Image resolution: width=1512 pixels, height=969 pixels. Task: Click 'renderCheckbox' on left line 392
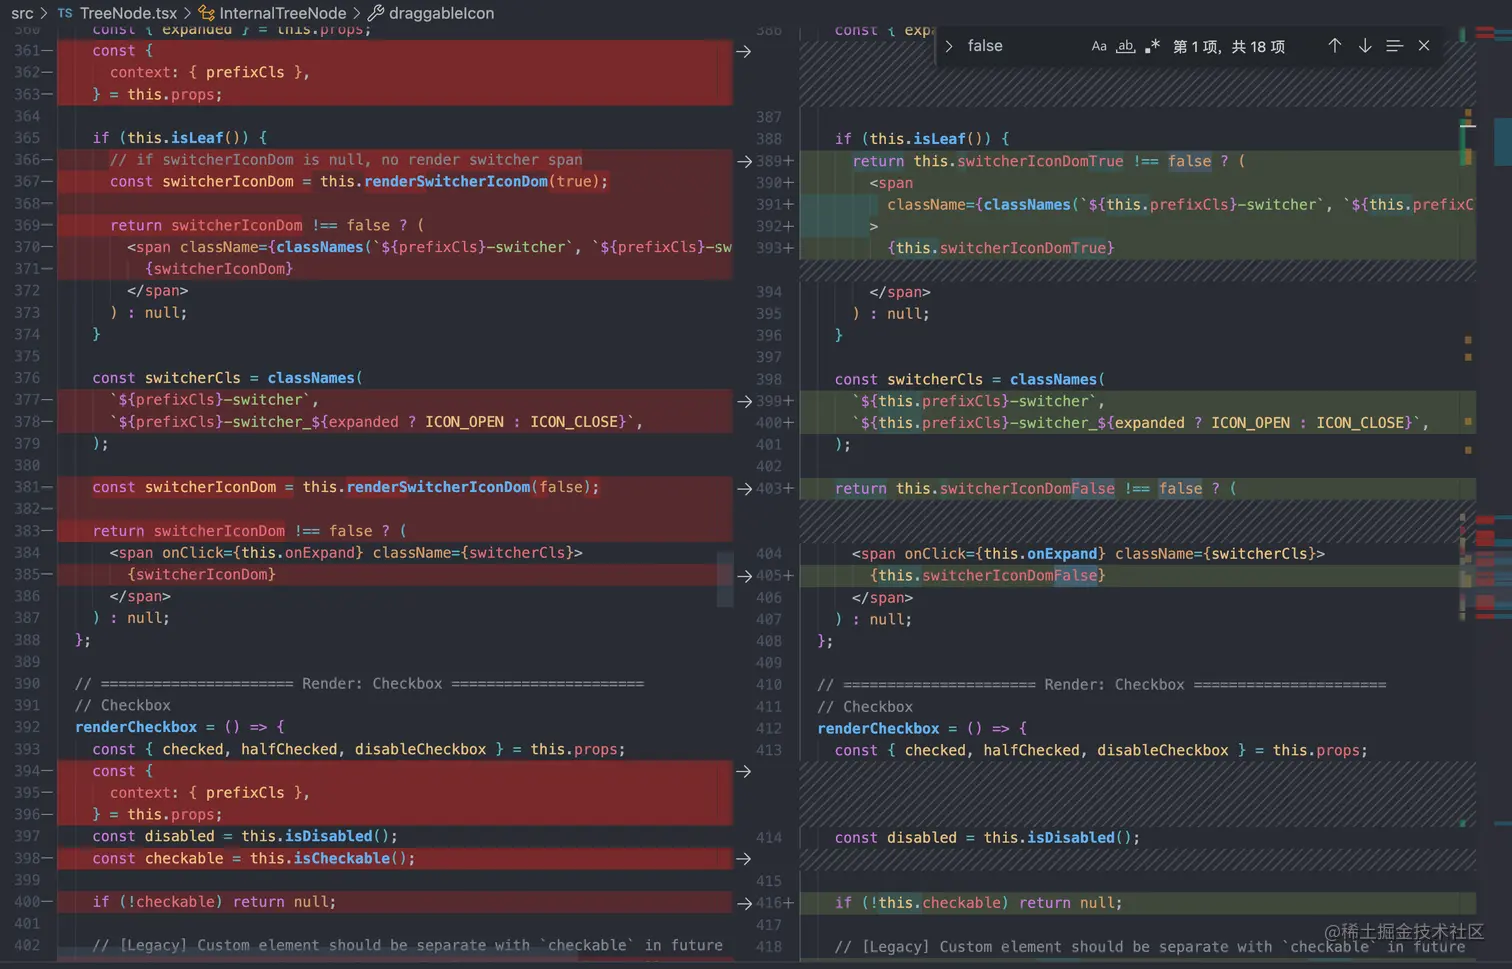[x=136, y=727]
